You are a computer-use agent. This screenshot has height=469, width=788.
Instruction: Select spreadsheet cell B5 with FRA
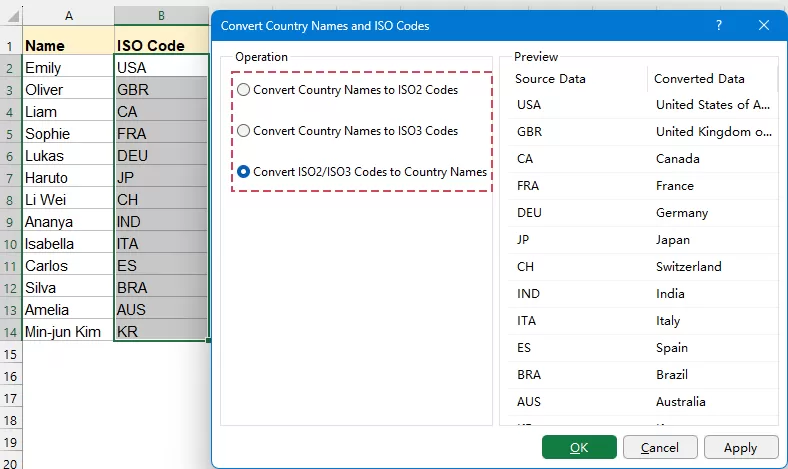[x=161, y=134]
